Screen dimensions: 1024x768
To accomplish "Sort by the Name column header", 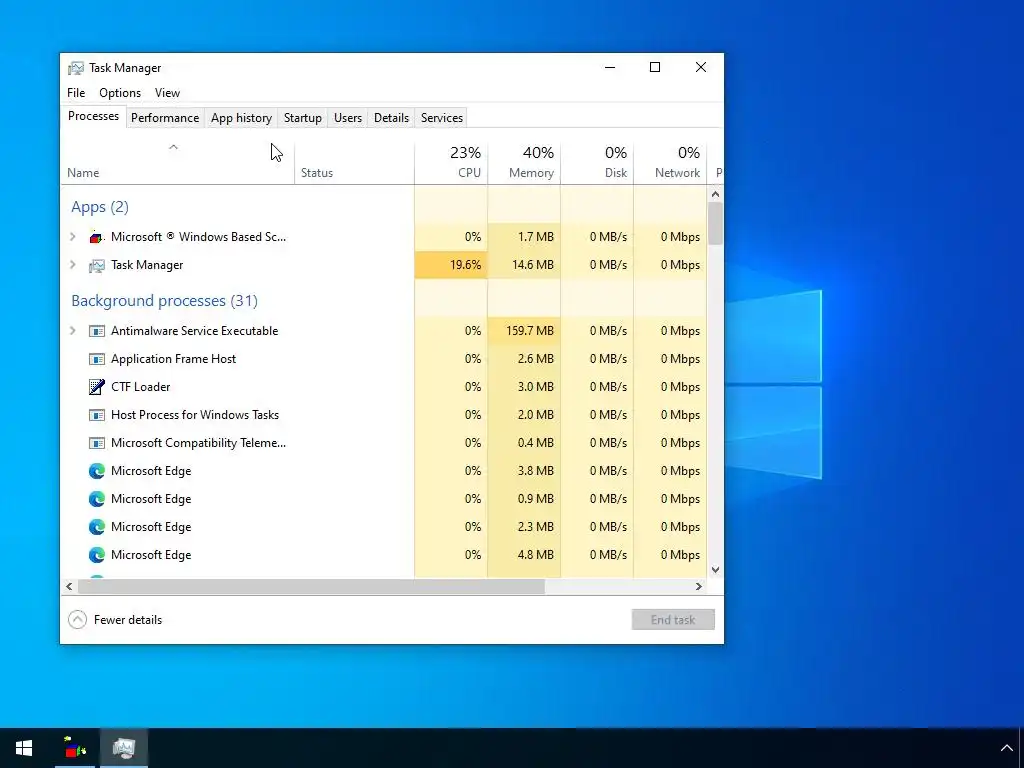I will coord(178,162).
